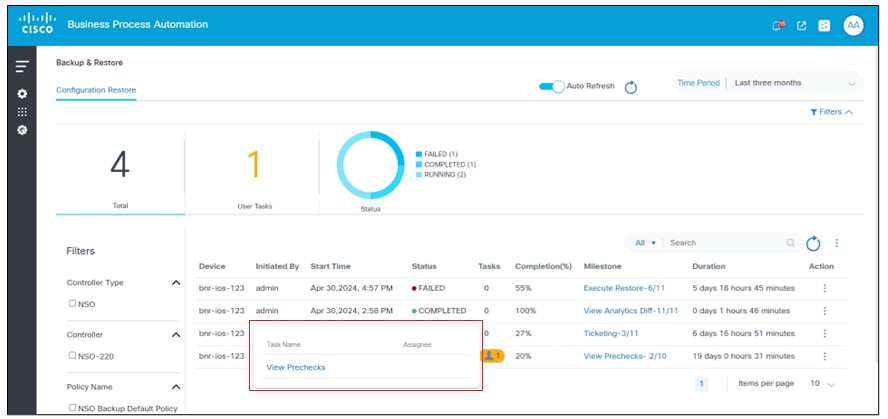Click the open-in-new-window icon in header
888x419 pixels.
point(801,25)
